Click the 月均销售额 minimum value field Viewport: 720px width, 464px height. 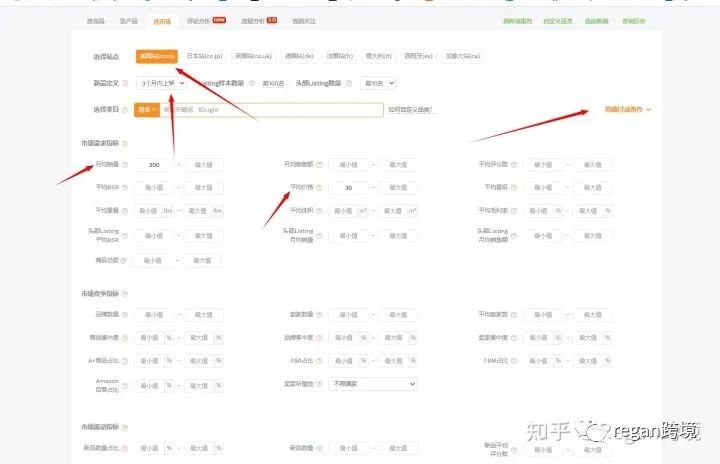349,164
